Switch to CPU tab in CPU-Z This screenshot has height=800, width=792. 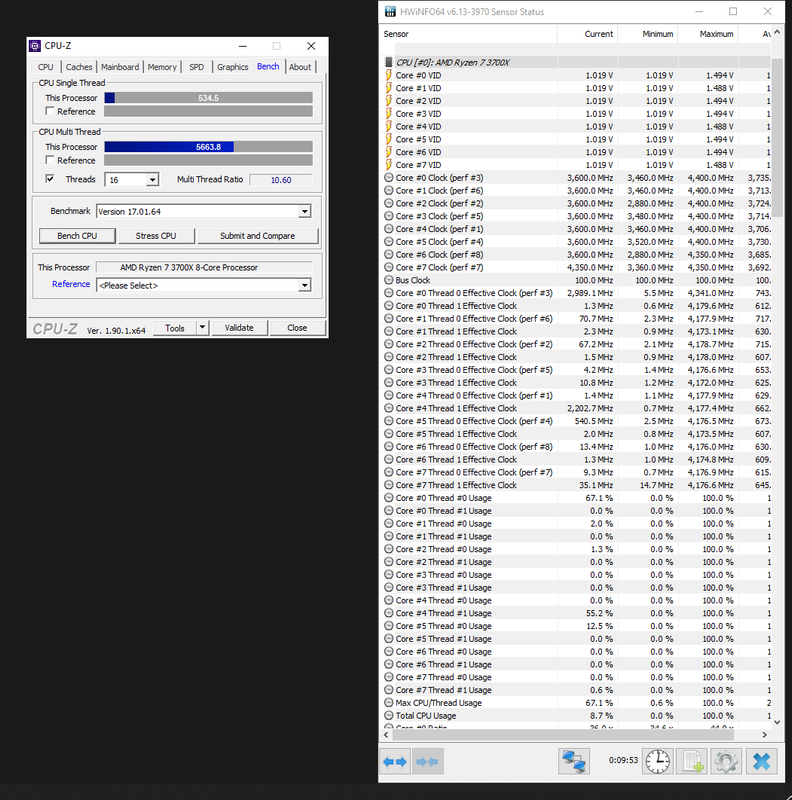[45, 67]
